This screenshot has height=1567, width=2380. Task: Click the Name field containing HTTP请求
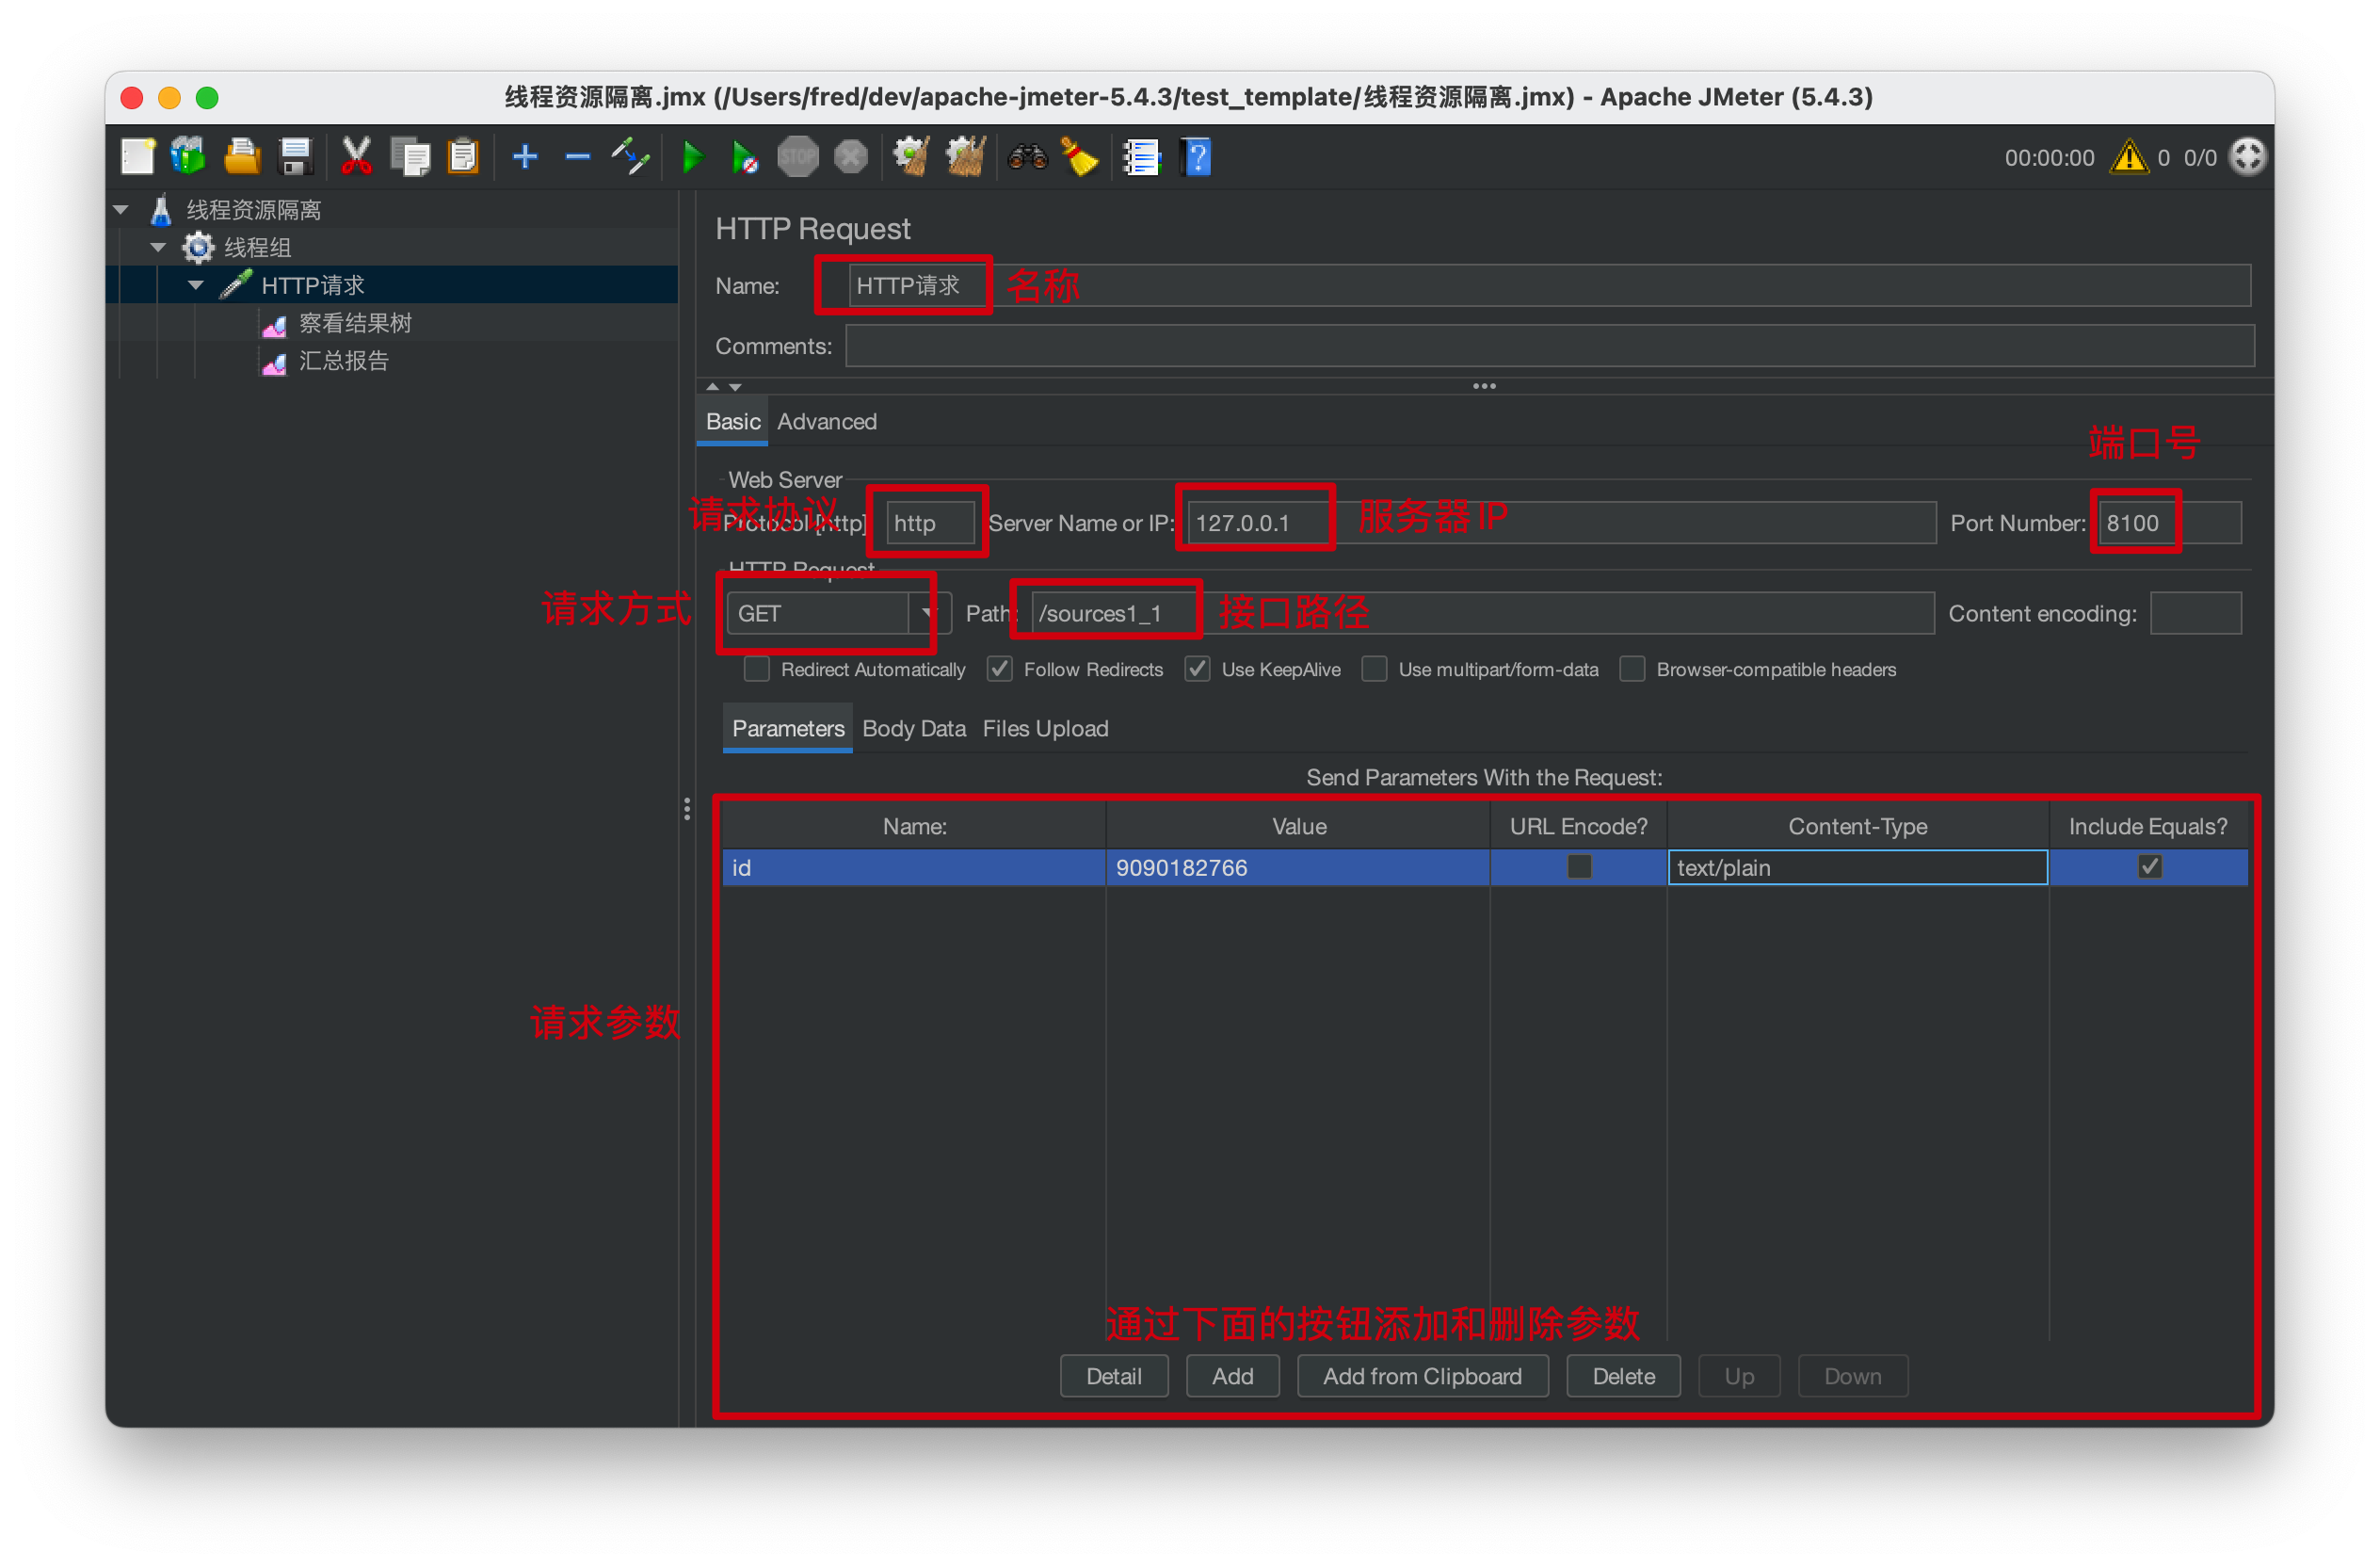pos(1549,286)
